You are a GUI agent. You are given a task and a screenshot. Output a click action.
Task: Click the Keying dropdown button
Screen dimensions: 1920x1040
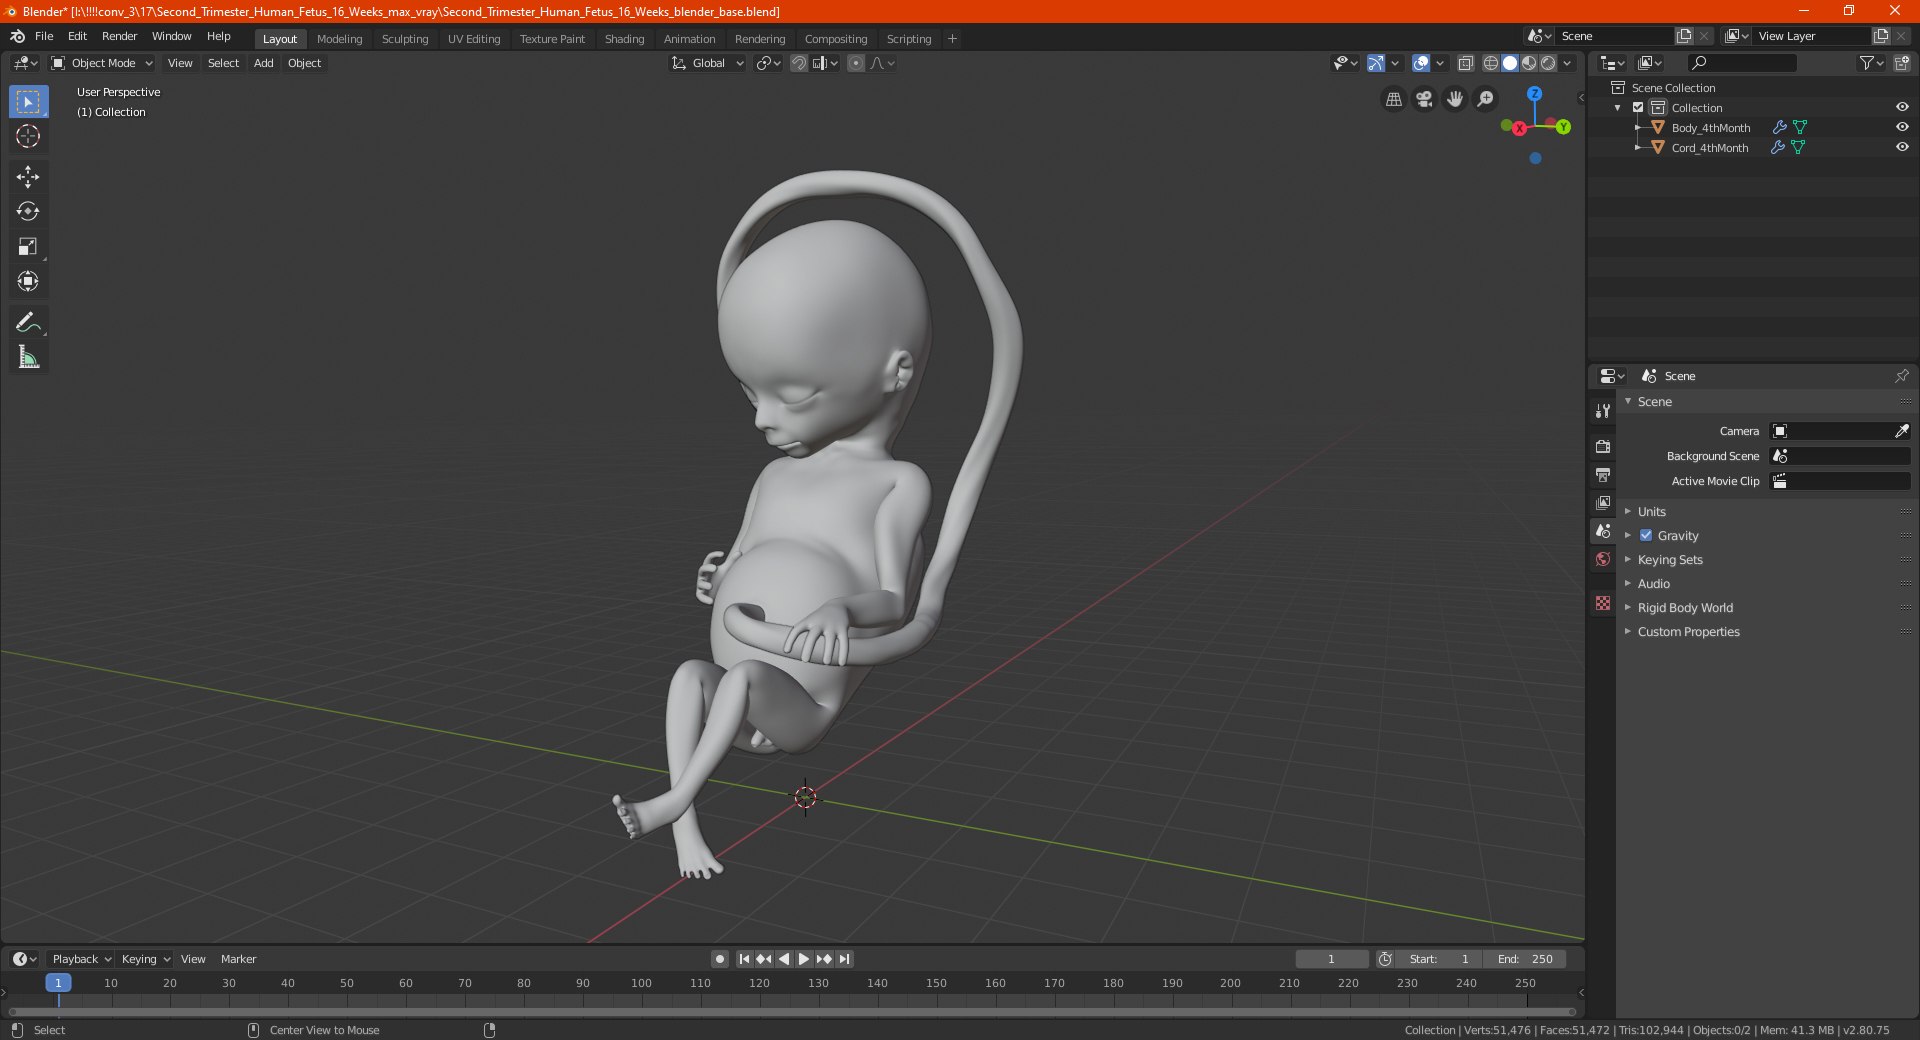146,959
